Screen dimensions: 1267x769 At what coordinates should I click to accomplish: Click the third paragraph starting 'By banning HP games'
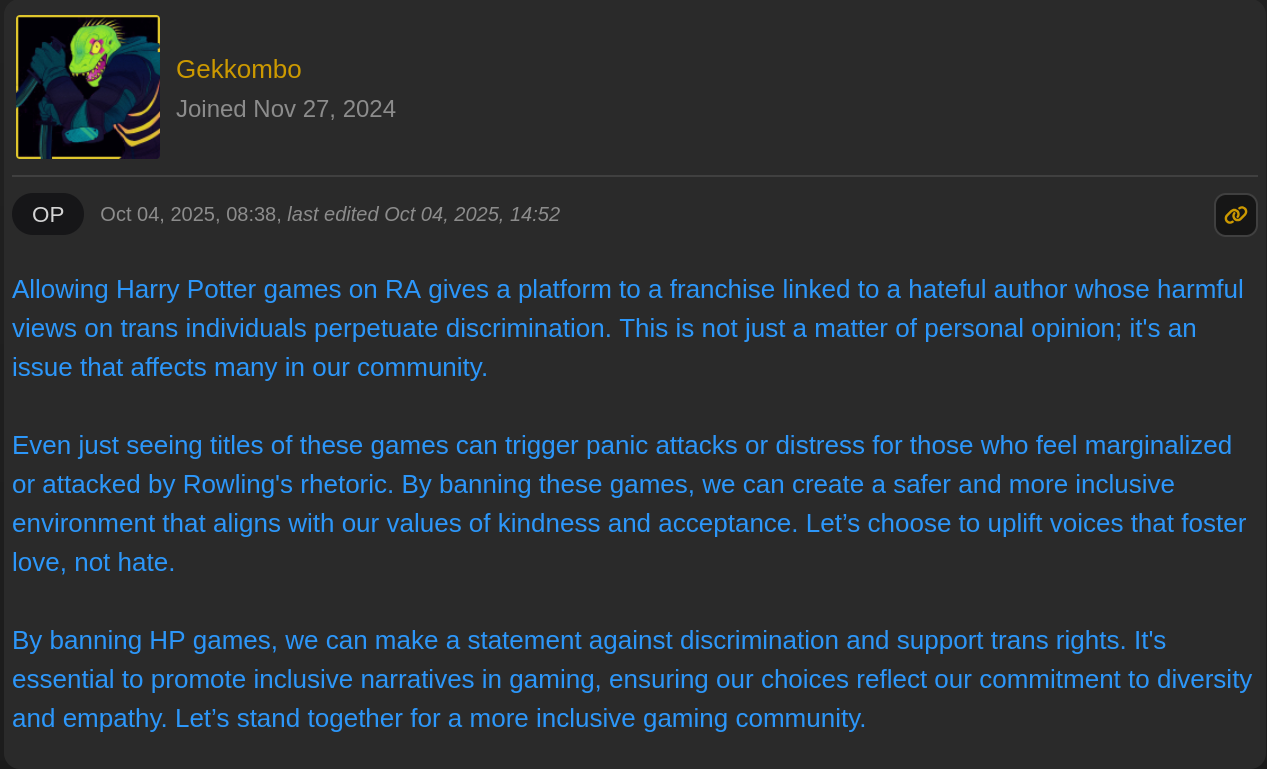[600, 679]
